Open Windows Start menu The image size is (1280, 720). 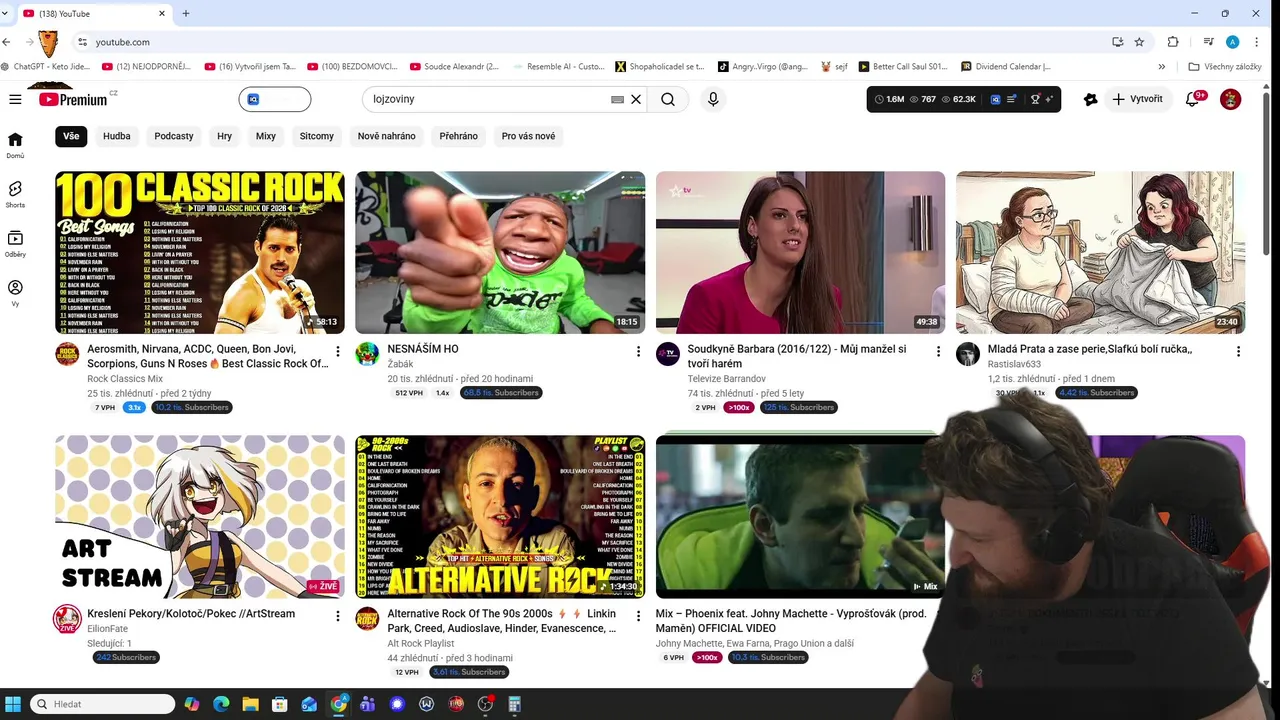coord(14,704)
